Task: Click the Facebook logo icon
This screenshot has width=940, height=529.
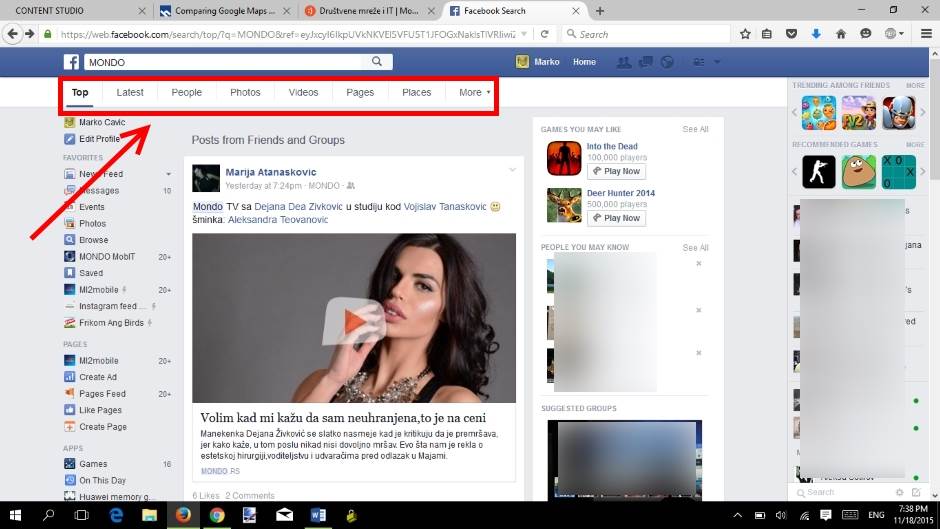Action: (72, 62)
